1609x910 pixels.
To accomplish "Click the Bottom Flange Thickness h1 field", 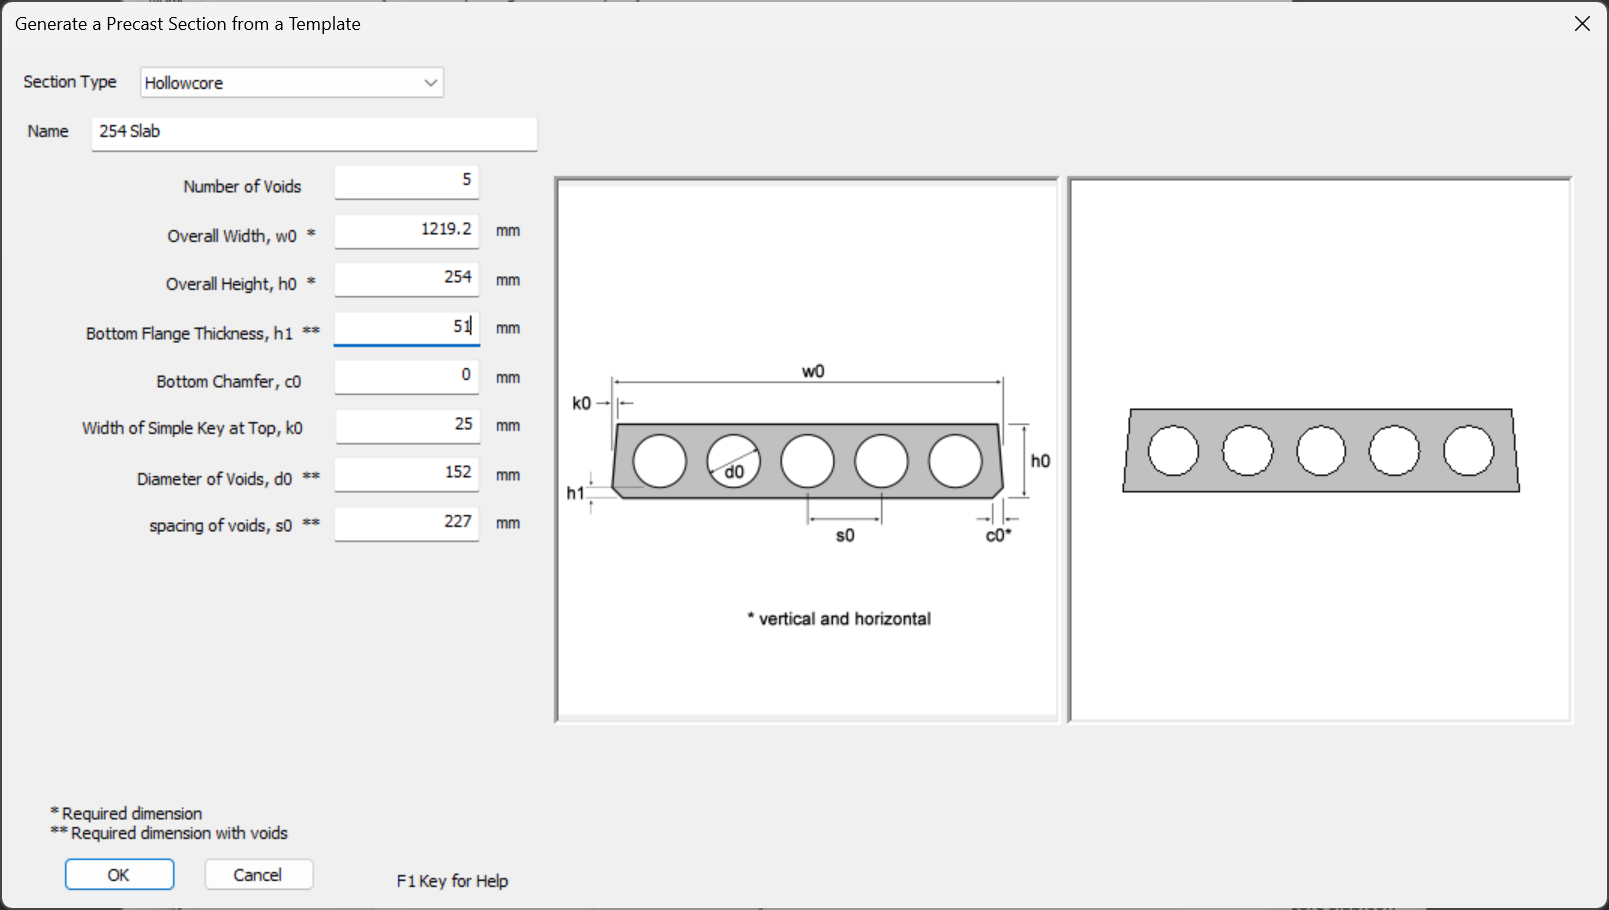I will pyautogui.click(x=406, y=327).
